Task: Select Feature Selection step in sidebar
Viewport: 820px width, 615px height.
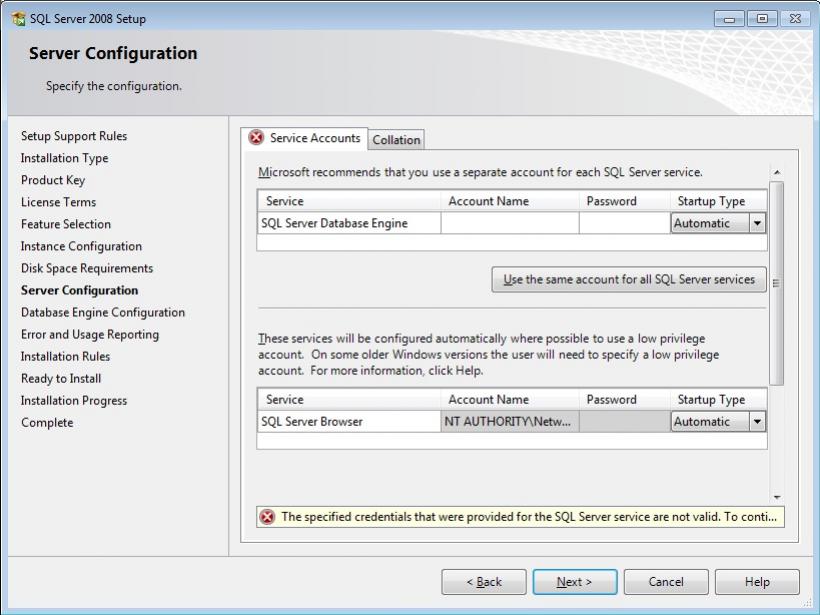Action: point(66,224)
